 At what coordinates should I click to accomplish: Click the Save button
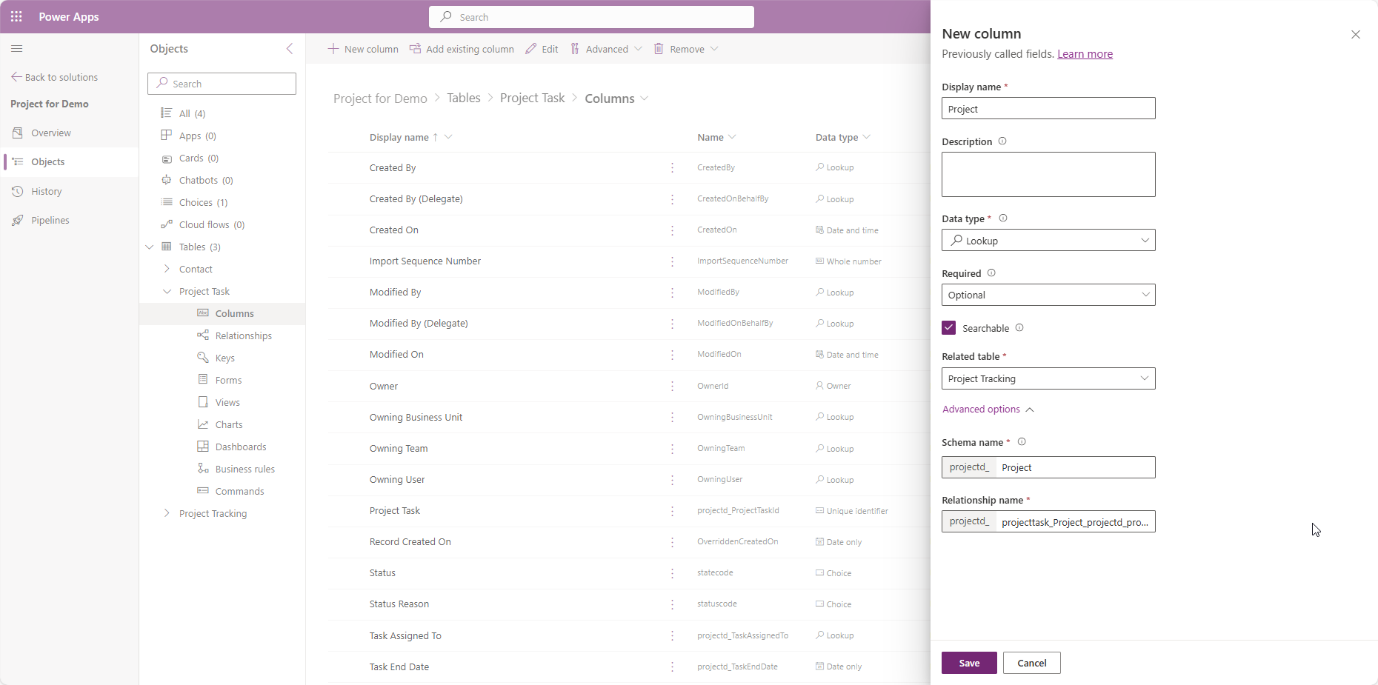point(969,663)
